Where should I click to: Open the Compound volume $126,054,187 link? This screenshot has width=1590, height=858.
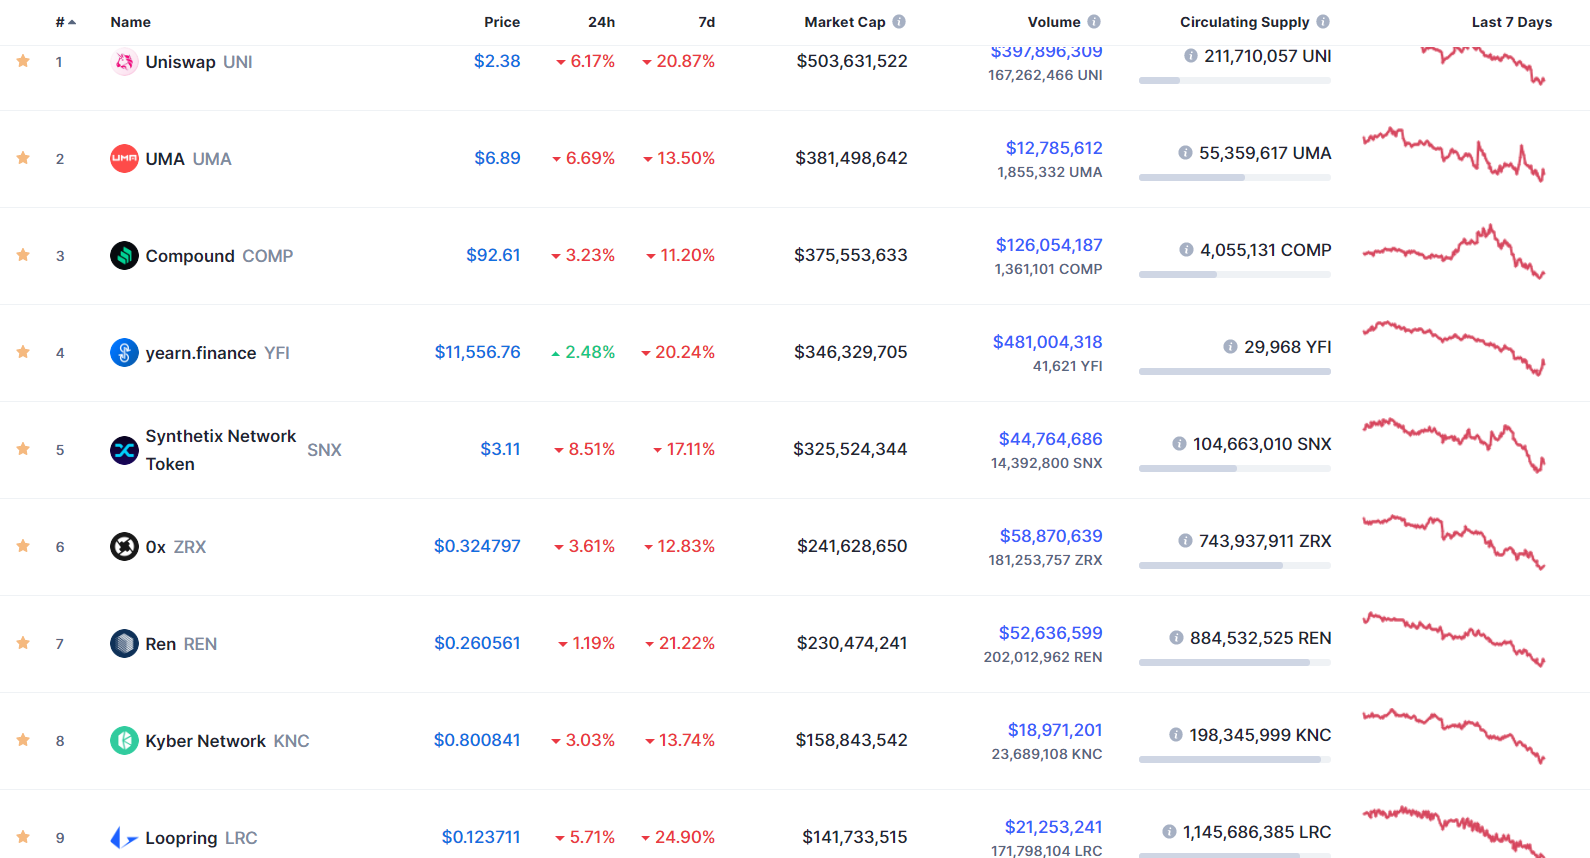(x=1049, y=245)
